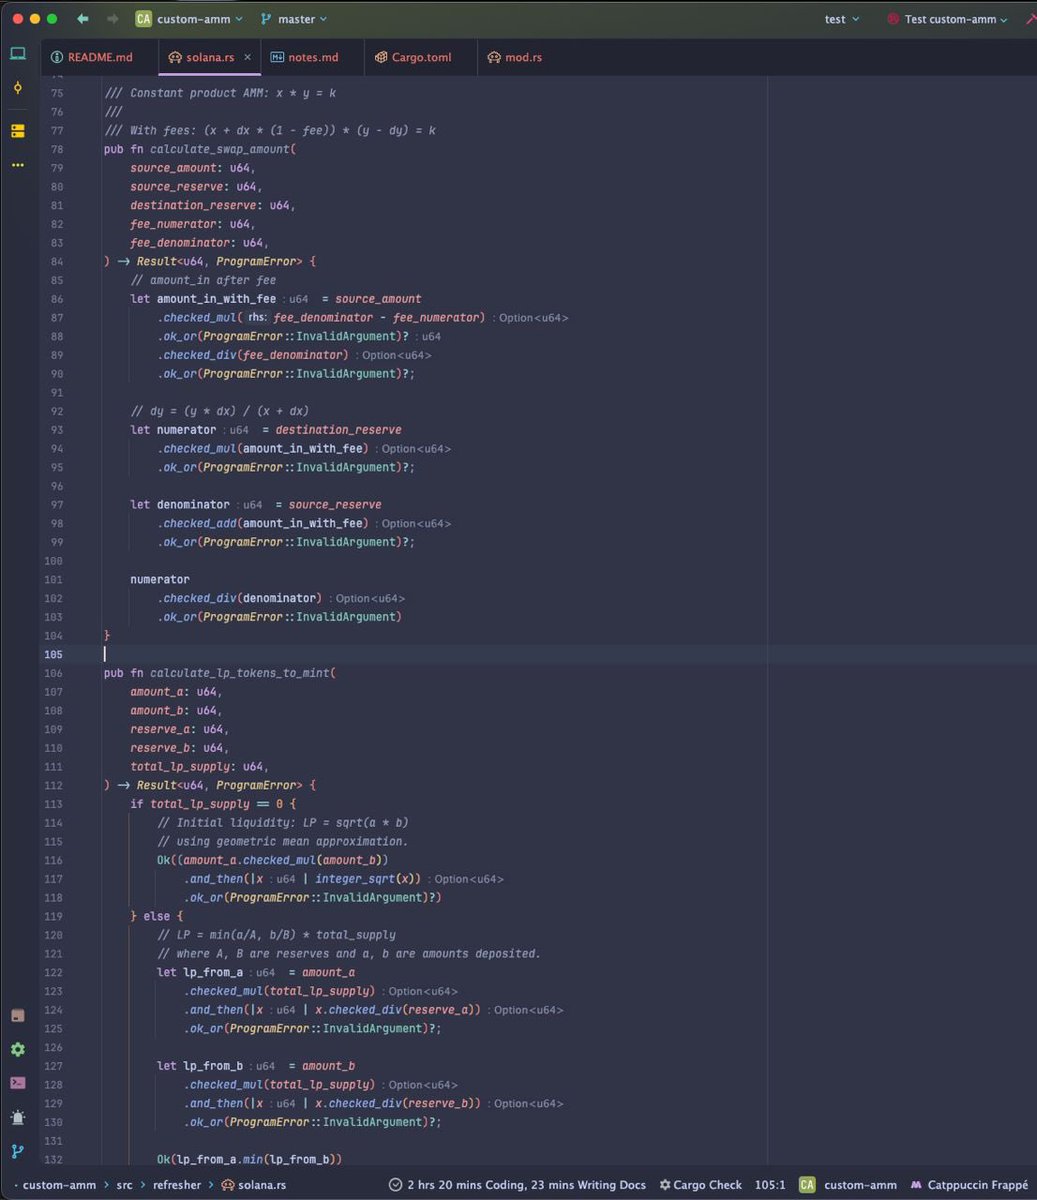Open the master branch dropdown
Screen dimensions: 1037x1200
[302, 19]
